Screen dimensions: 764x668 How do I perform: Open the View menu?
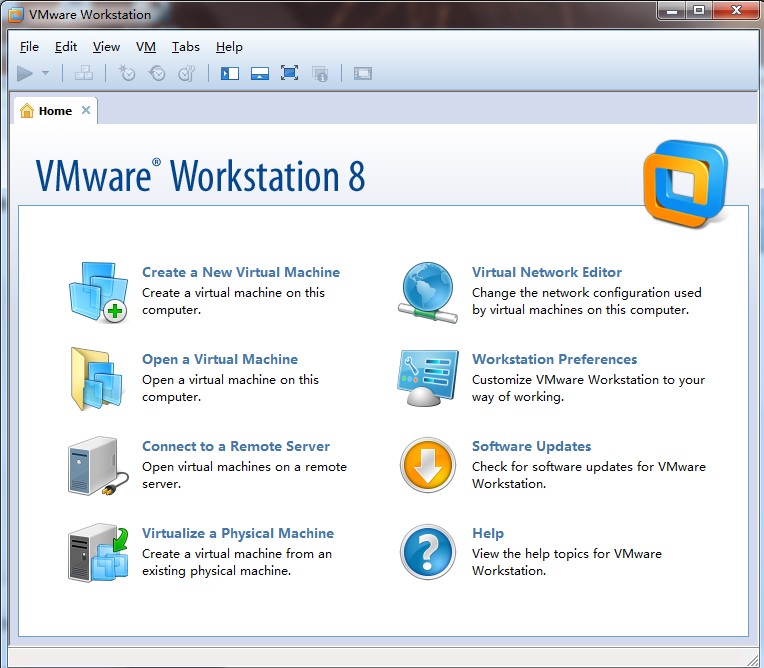click(106, 47)
